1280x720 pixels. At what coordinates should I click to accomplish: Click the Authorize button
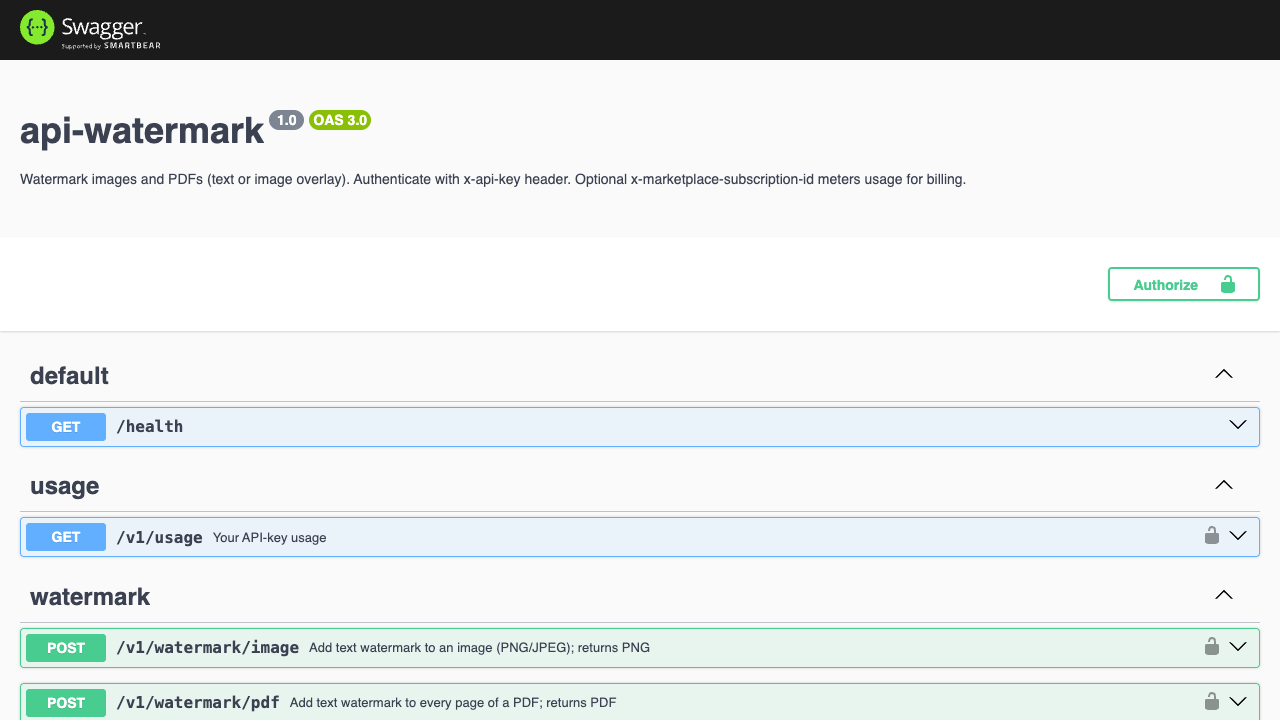(x=1183, y=284)
